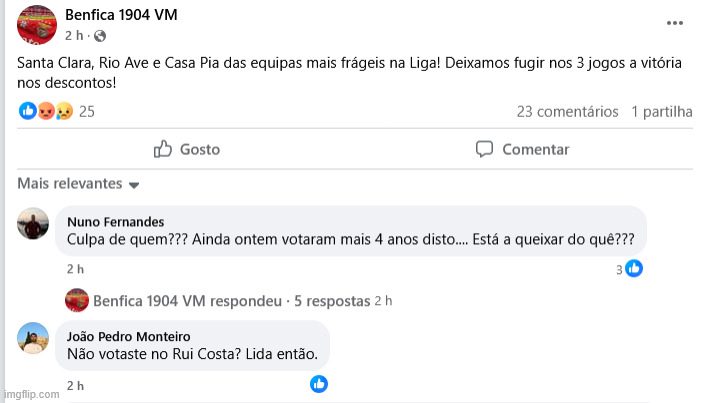Click the Comentar speech bubble button

[x=522, y=149]
